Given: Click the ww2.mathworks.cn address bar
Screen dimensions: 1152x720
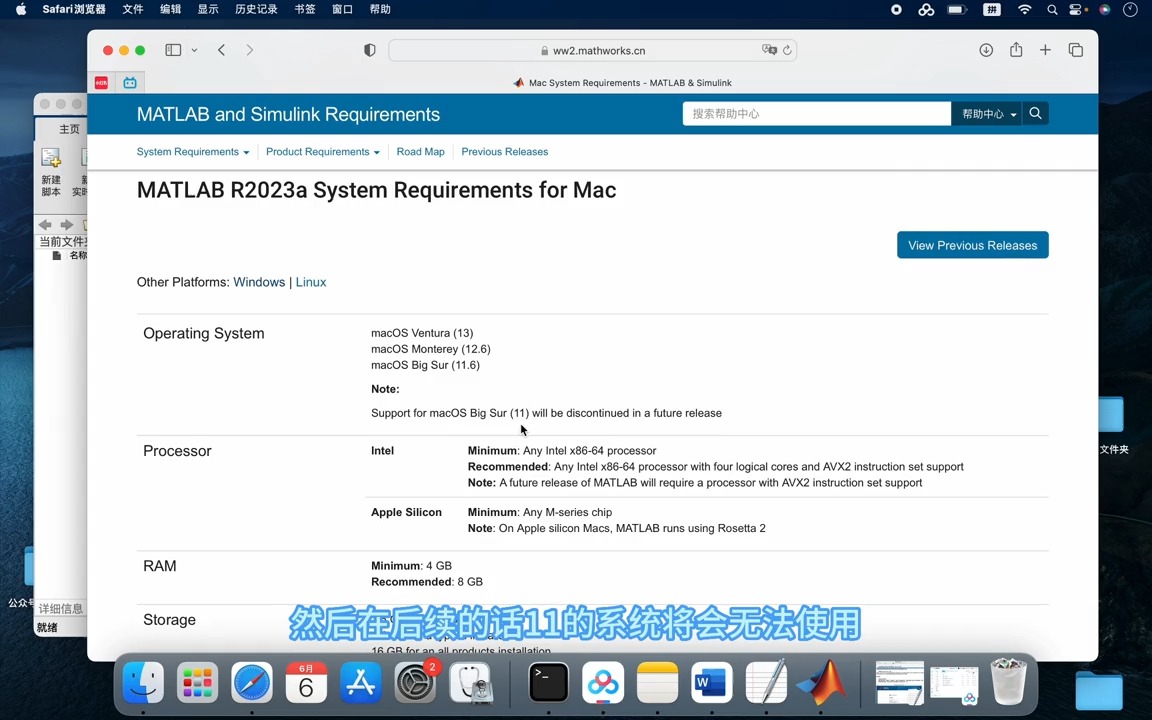Looking at the screenshot, I should [592, 51].
